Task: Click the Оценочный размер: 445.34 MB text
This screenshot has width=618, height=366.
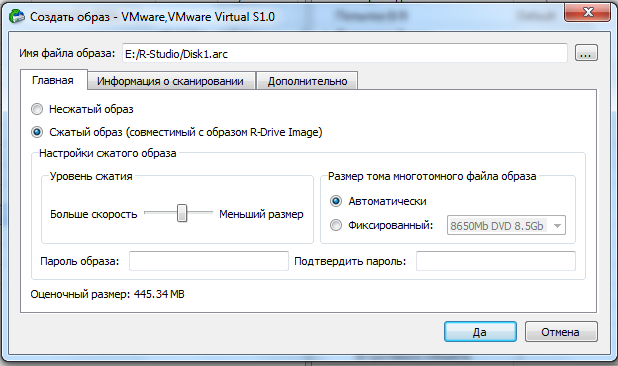Action: point(108,294)
